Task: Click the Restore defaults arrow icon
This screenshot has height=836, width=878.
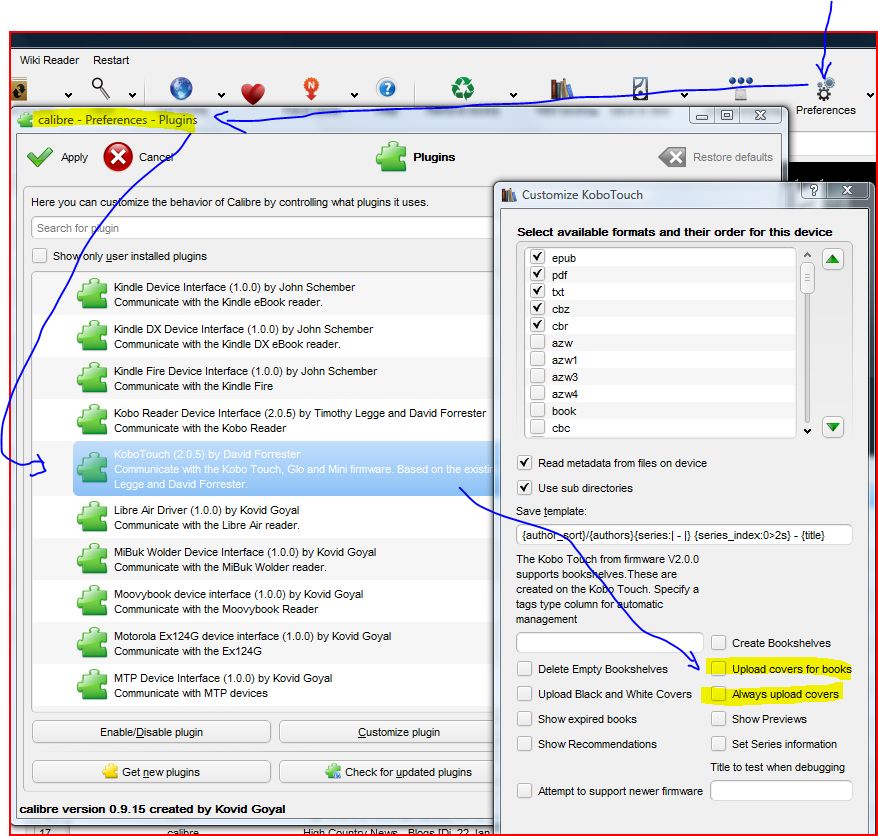Action: pos(672,157)
